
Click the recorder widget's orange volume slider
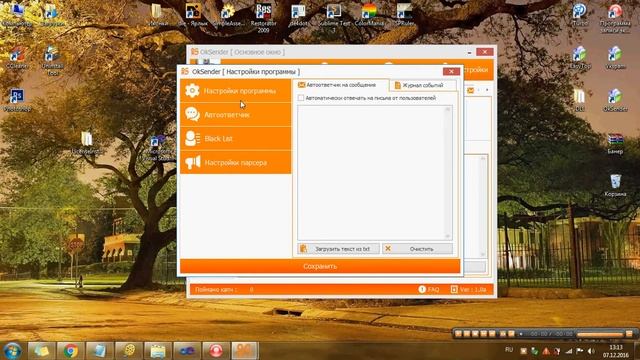point(599,334)
